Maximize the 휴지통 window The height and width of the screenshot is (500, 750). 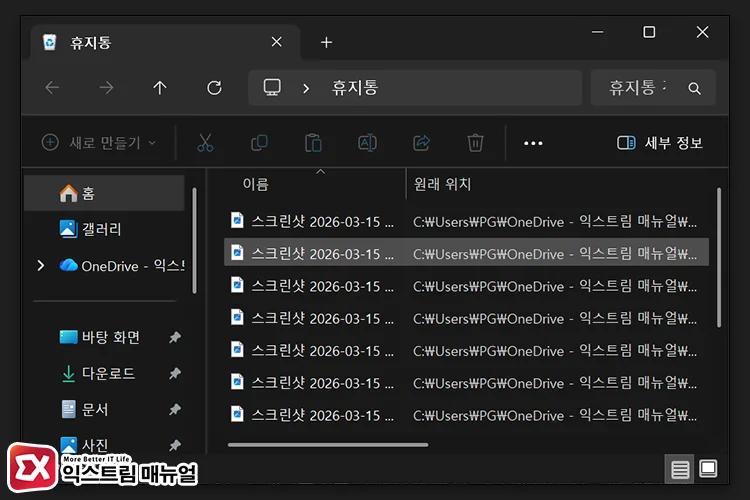coord(649,32)
